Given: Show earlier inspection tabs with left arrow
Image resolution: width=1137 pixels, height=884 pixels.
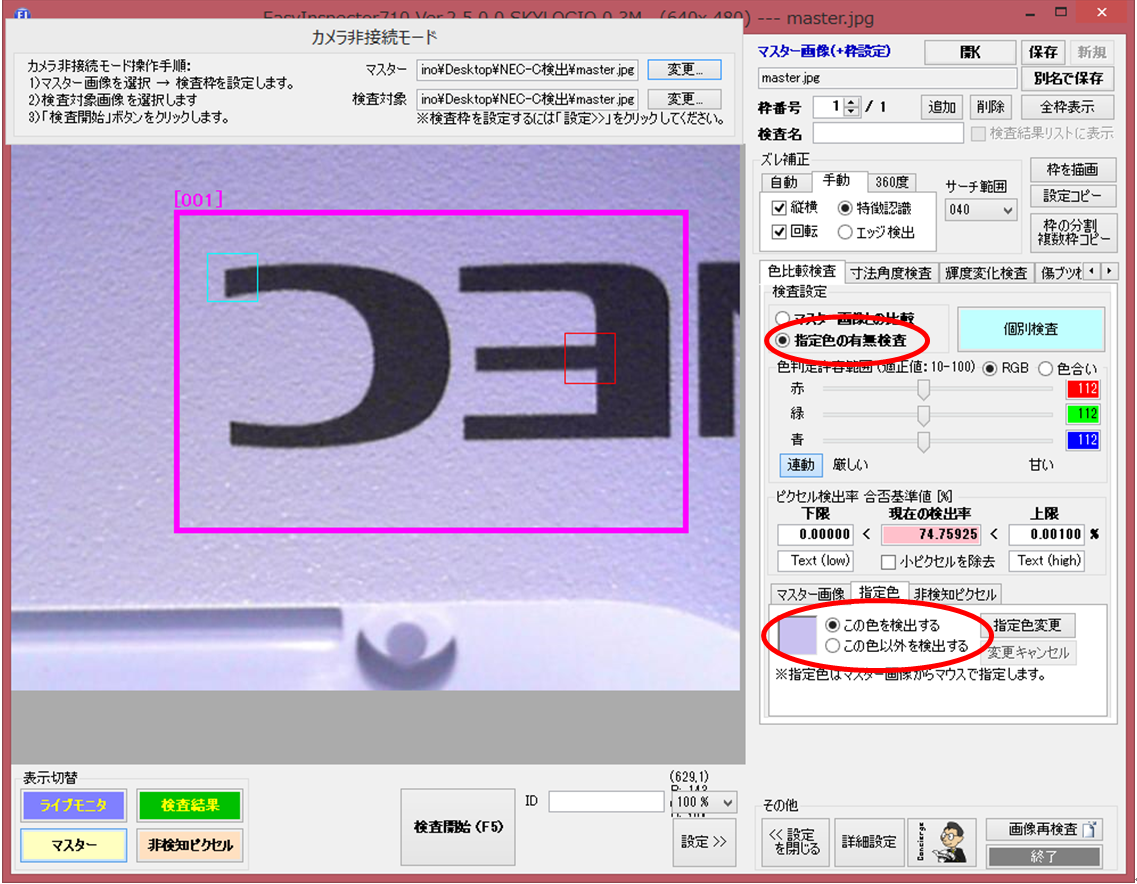Looking at the screenshot, I should (1093, 271).
